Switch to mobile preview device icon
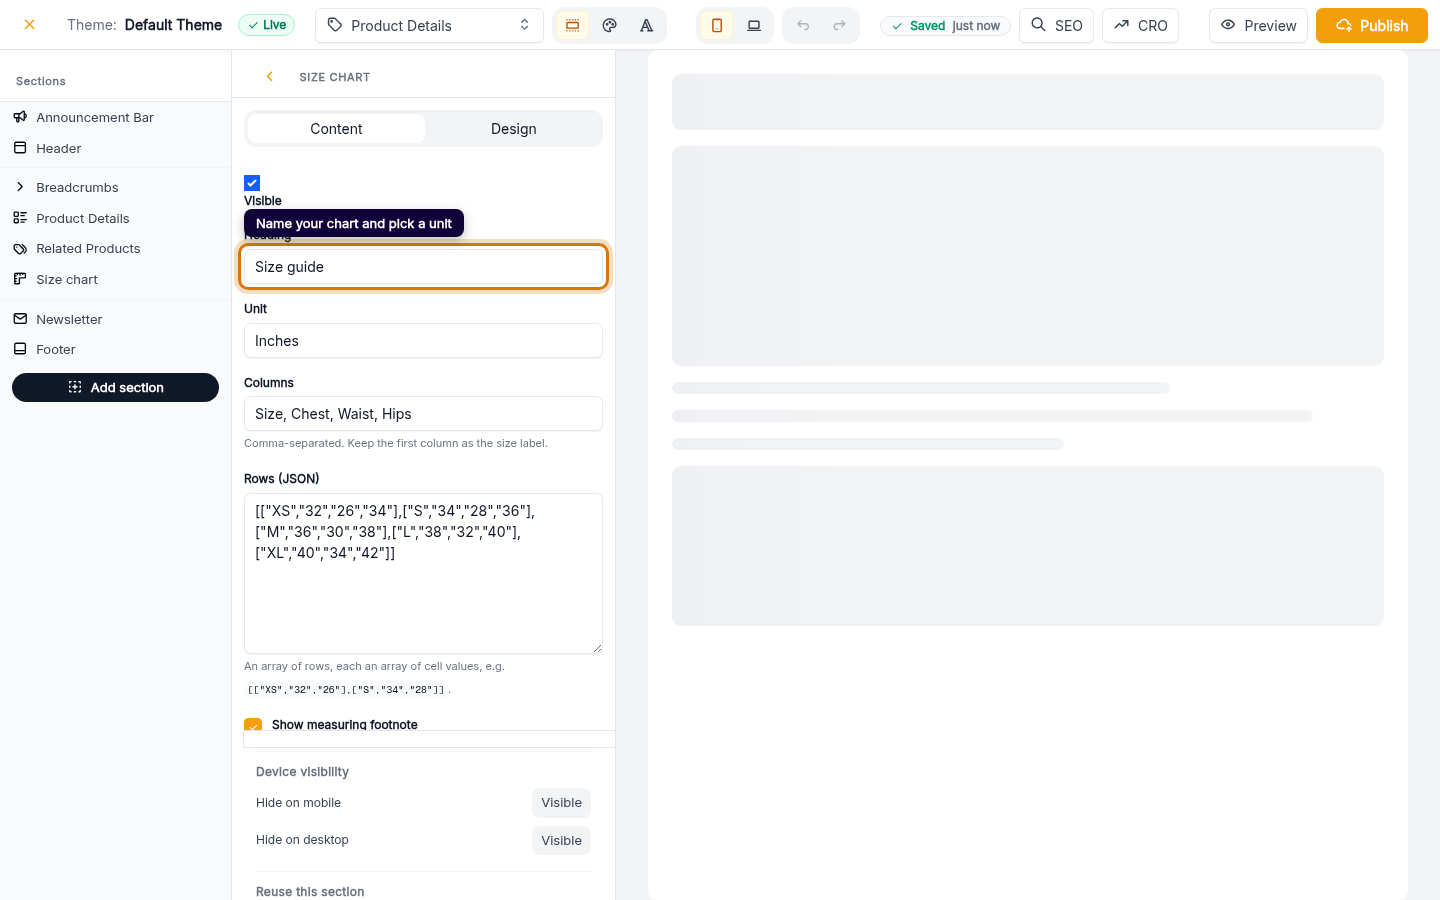This screenshot has height=900, width=1440. coord(717,25)
